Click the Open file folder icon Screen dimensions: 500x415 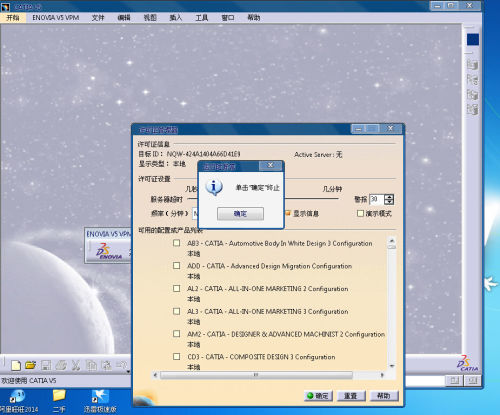coord(30,365)
